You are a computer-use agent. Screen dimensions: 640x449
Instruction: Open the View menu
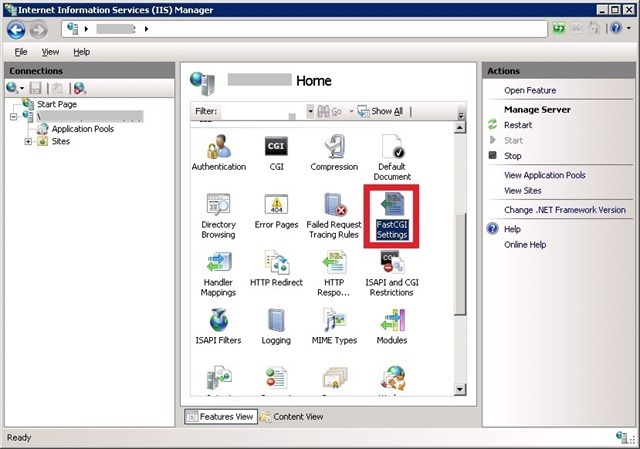50,52
